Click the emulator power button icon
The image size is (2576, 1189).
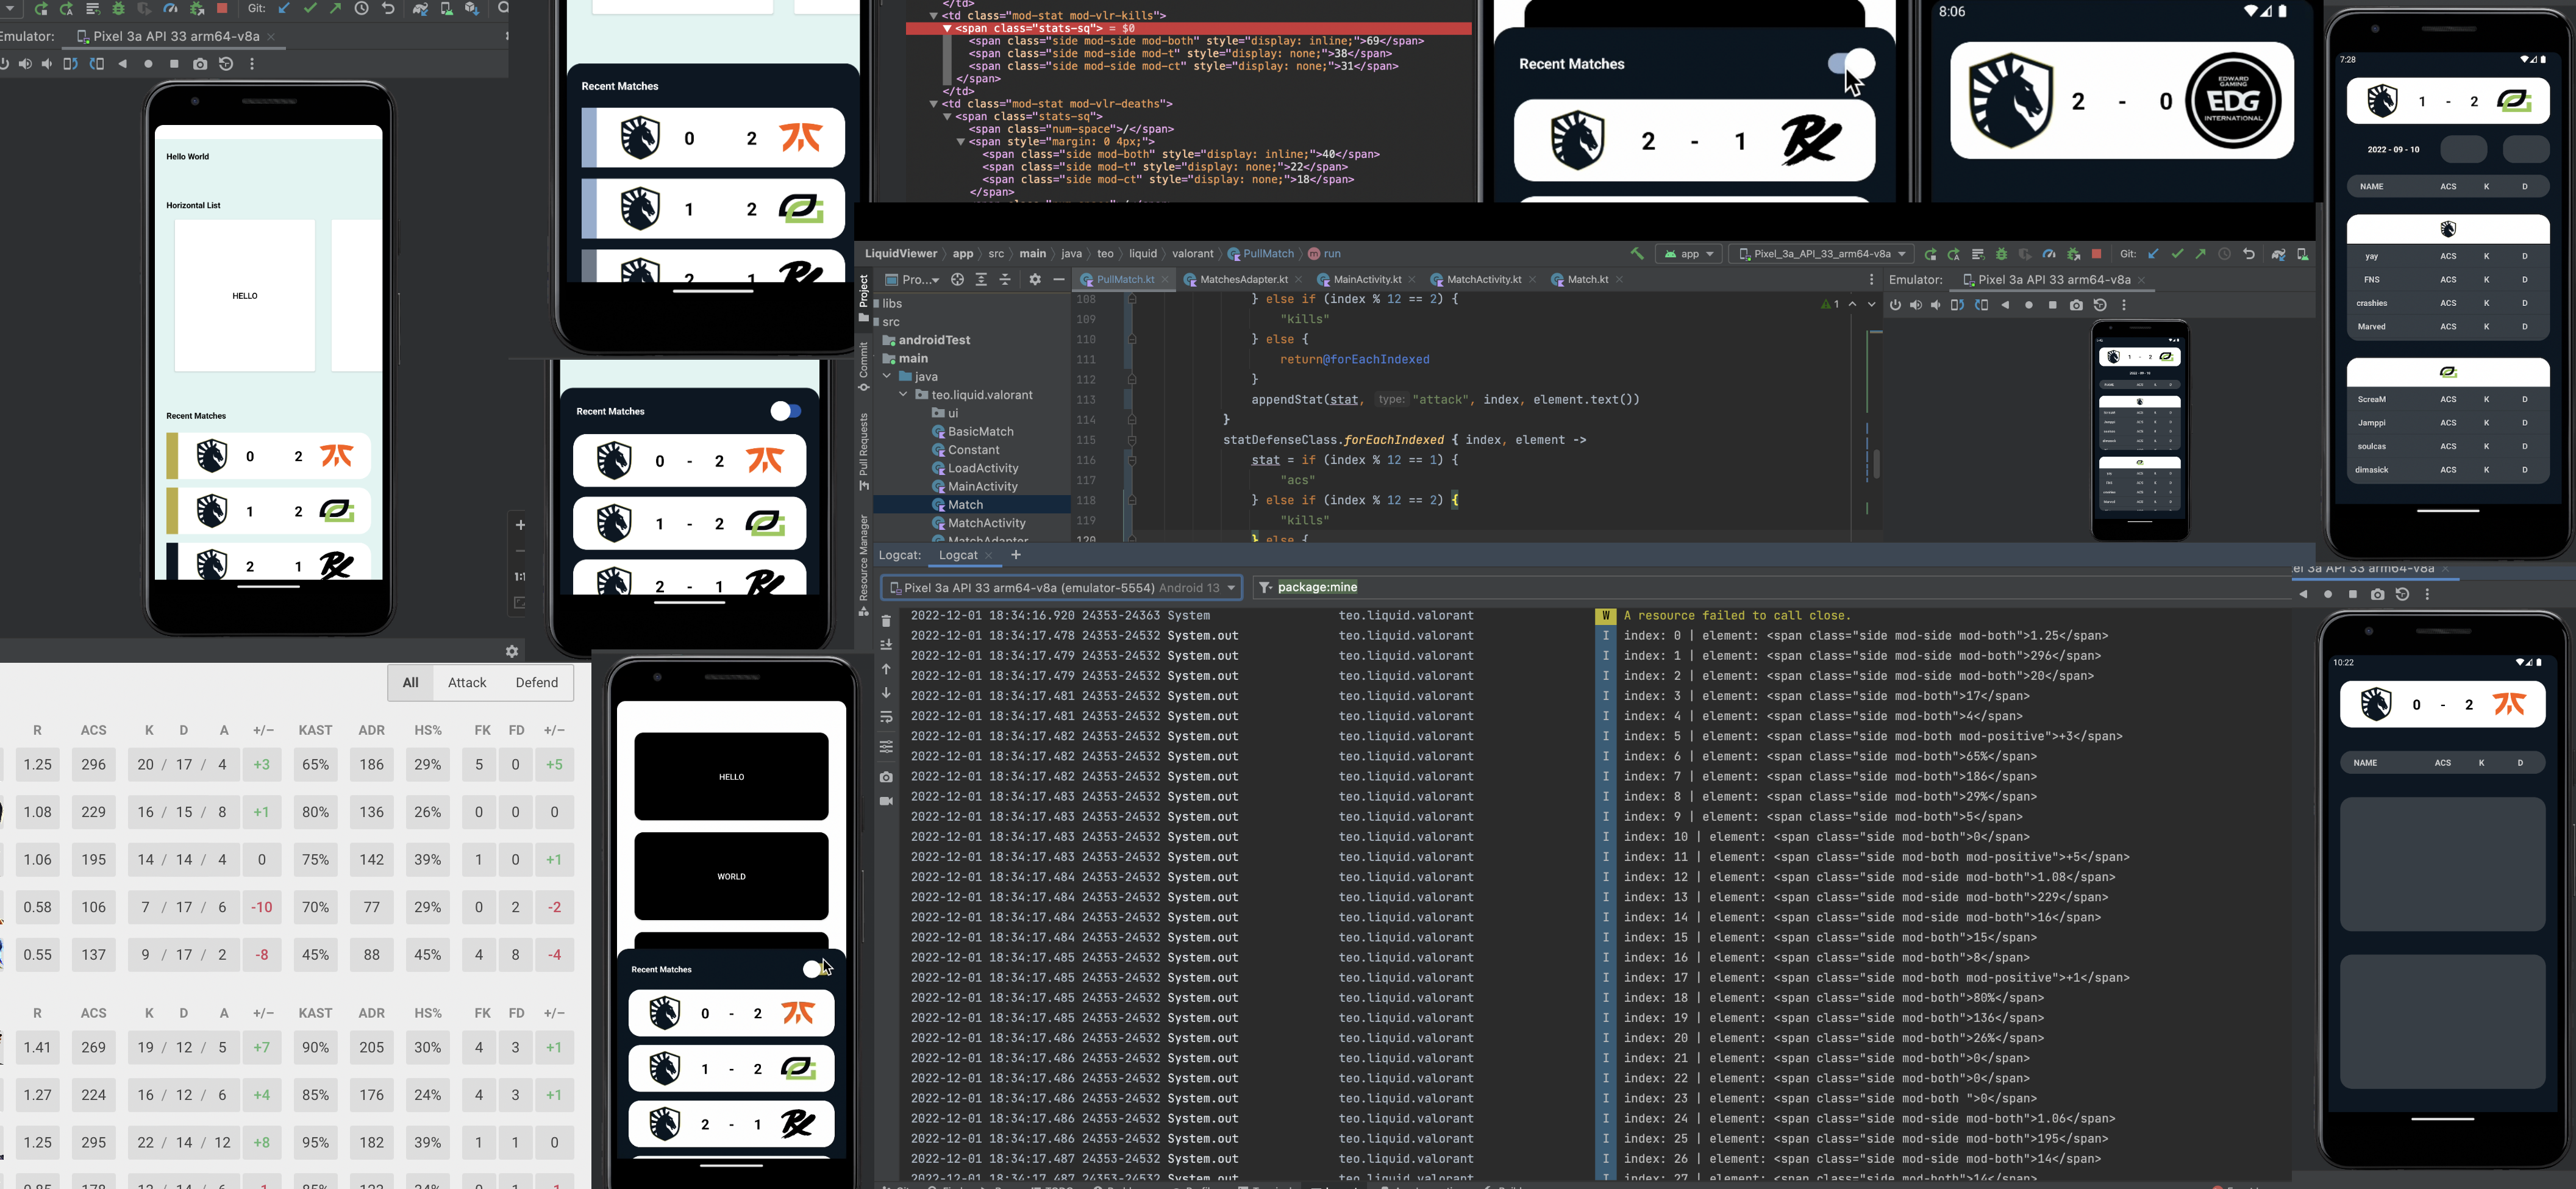1895,305
